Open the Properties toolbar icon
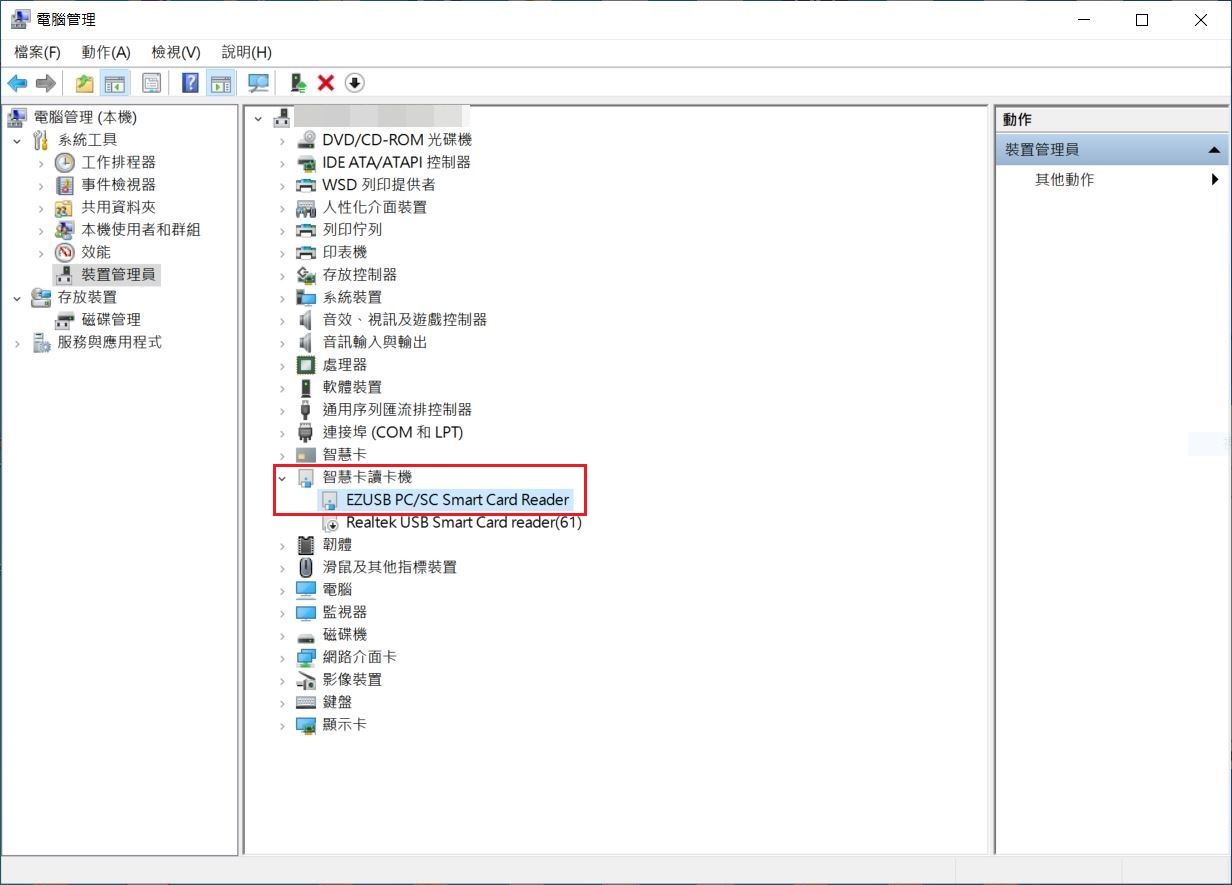Image resolution: width=1232 pixels, height=885 pixels. point(151,83)
